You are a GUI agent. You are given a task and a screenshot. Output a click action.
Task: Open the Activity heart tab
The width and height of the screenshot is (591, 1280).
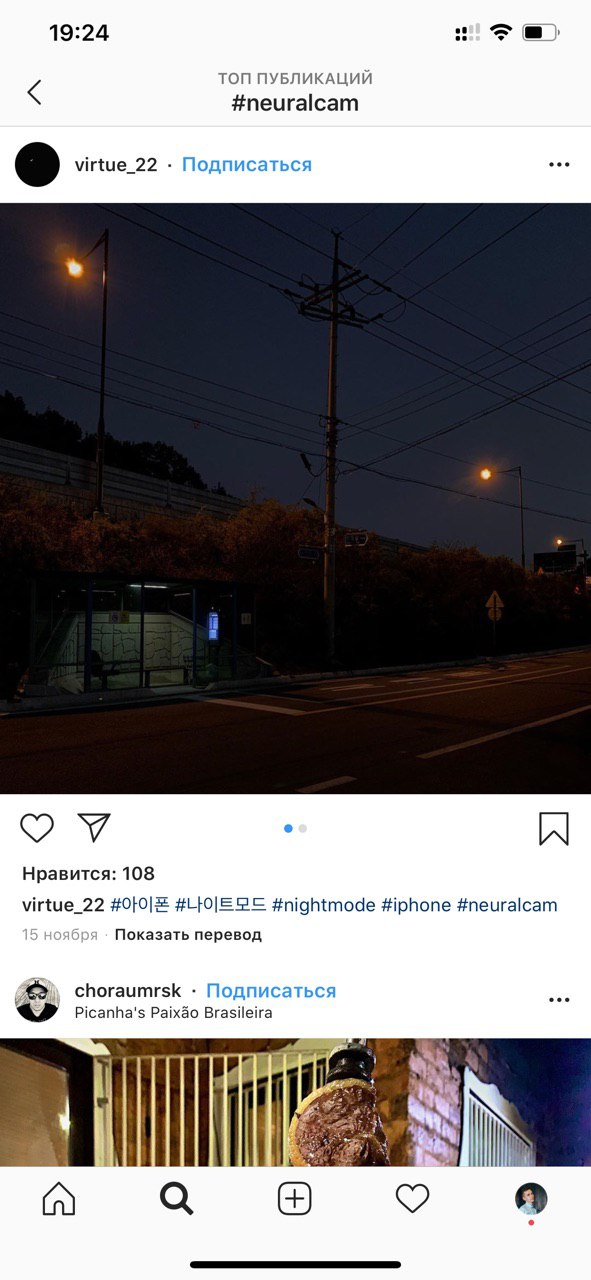[x=412, y=1198]
